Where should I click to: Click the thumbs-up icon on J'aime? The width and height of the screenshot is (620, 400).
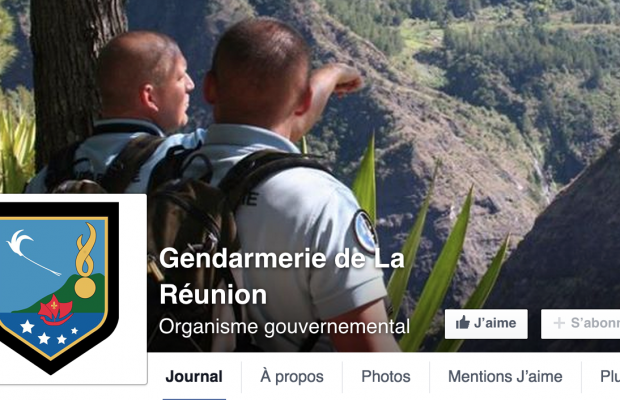point(463,323)
